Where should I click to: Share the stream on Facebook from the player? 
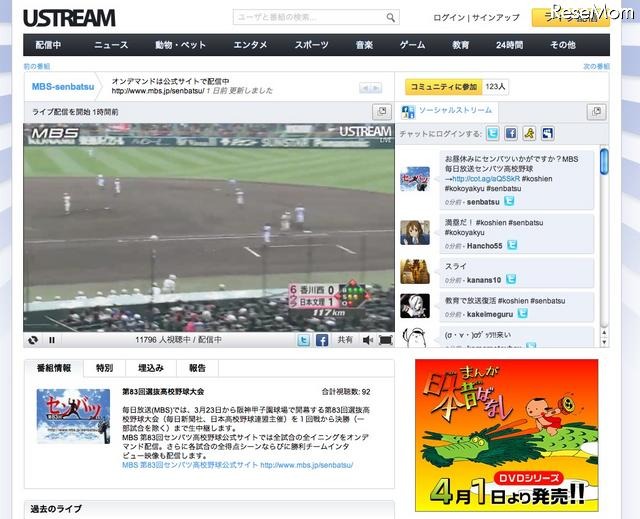tap(322, 339)
